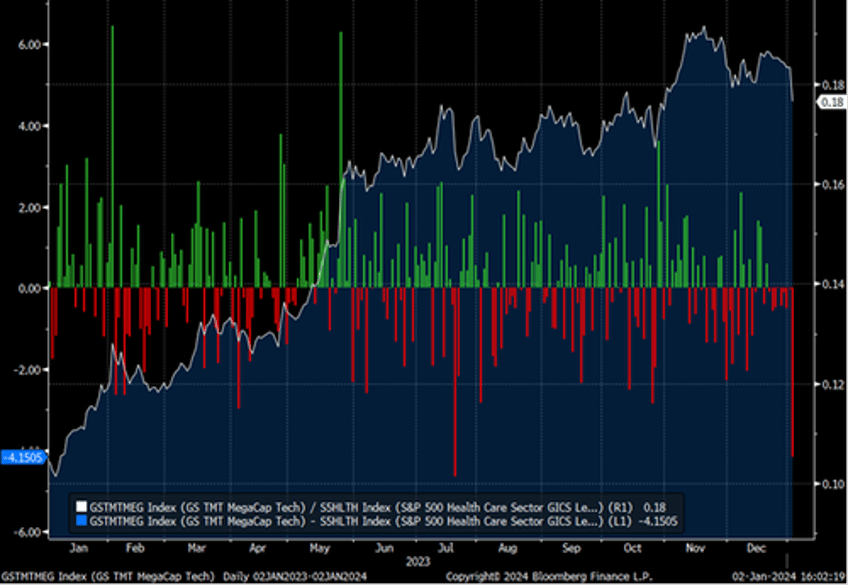Click the Nov month label on time axis
This screenshot has height=585, width=848.
[695, 548]
